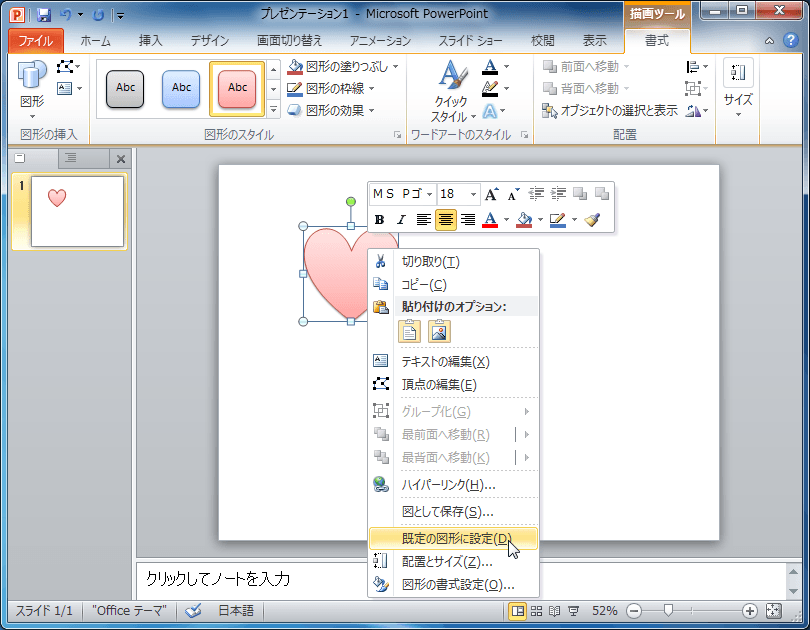Click the ribbon text fill A icon

point(490,67)
